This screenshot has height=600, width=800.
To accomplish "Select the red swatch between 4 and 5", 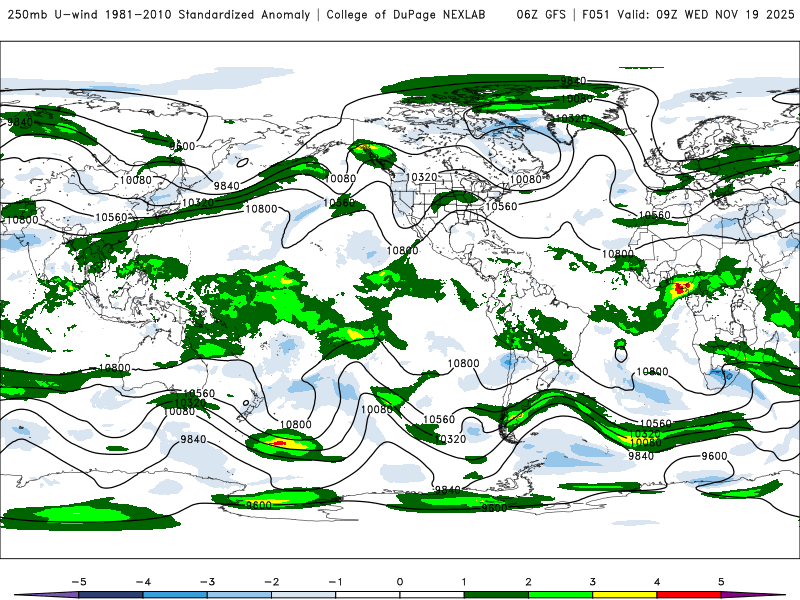I will 689,595.
